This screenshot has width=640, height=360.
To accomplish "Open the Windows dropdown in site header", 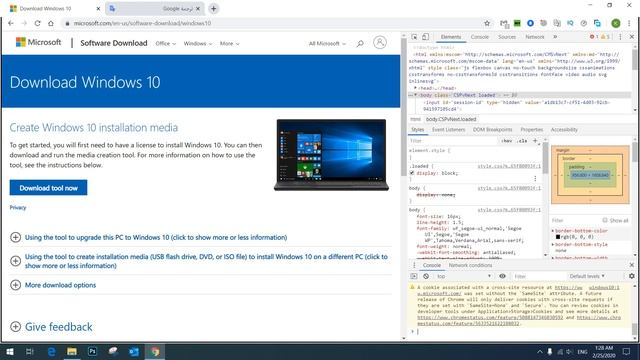I will tap(198, 43).
